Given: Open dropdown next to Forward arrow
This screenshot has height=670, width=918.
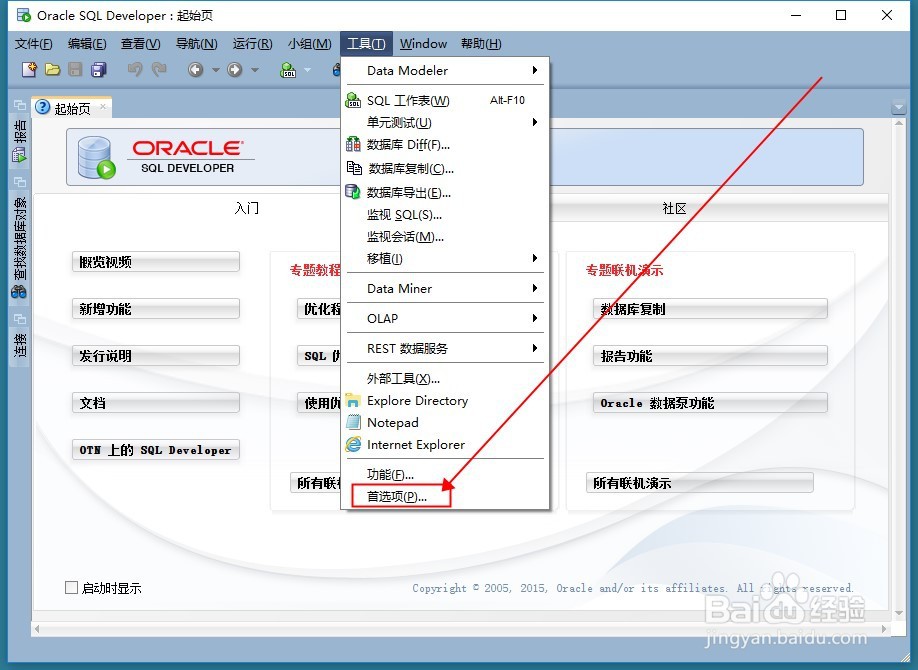Looking at the screenshot, I should pyautogui.click(x=255, y=70).
